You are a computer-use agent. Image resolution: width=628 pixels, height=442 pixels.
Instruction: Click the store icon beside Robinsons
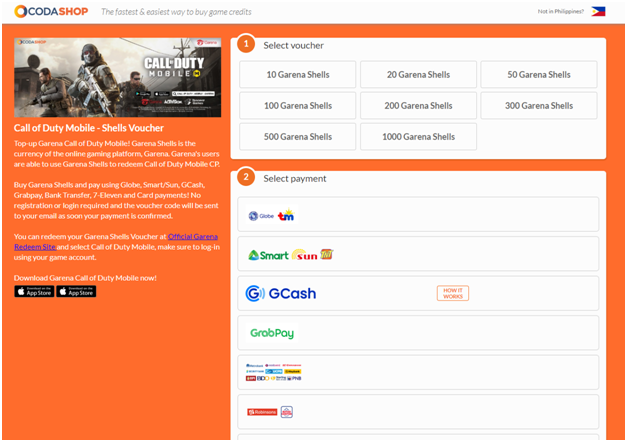287,412
